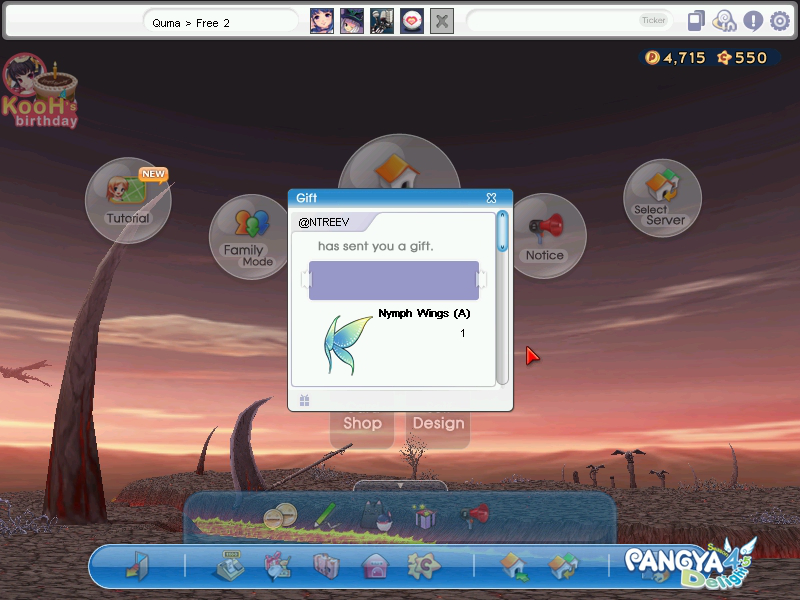Open Family Mode bubble
Screen dimensions: 800x600
[x=246, y=236]
